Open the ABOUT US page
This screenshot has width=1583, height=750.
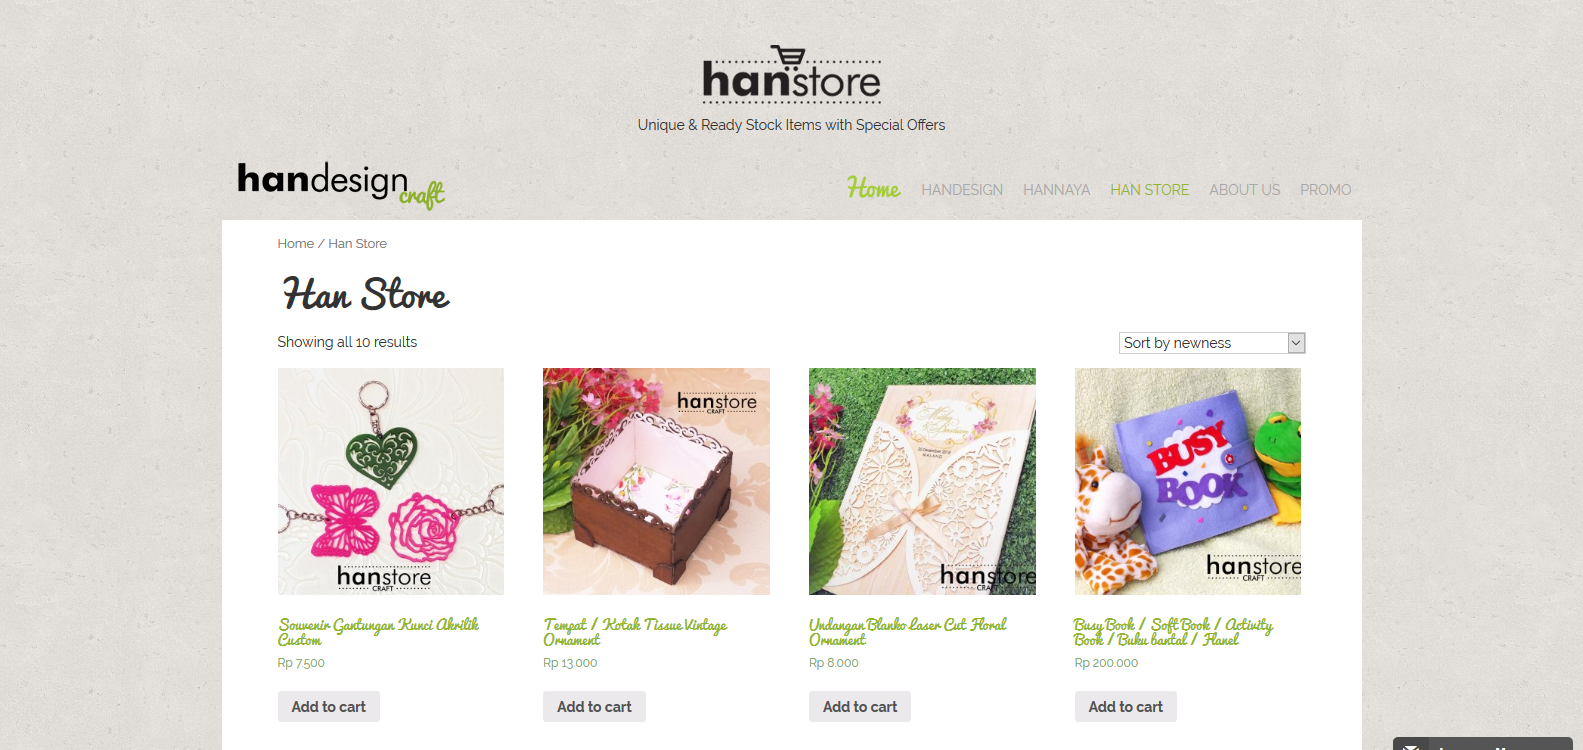pyautogui.click(x=1244, y=190)
